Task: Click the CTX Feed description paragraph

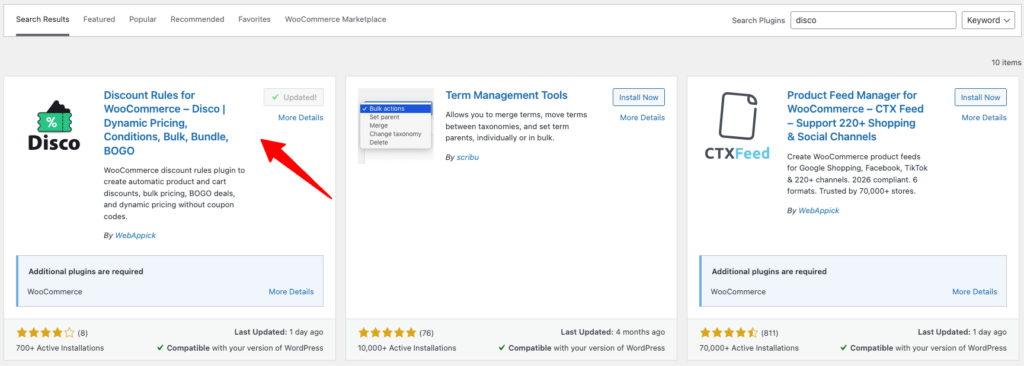Action: (x=857, y=175)
